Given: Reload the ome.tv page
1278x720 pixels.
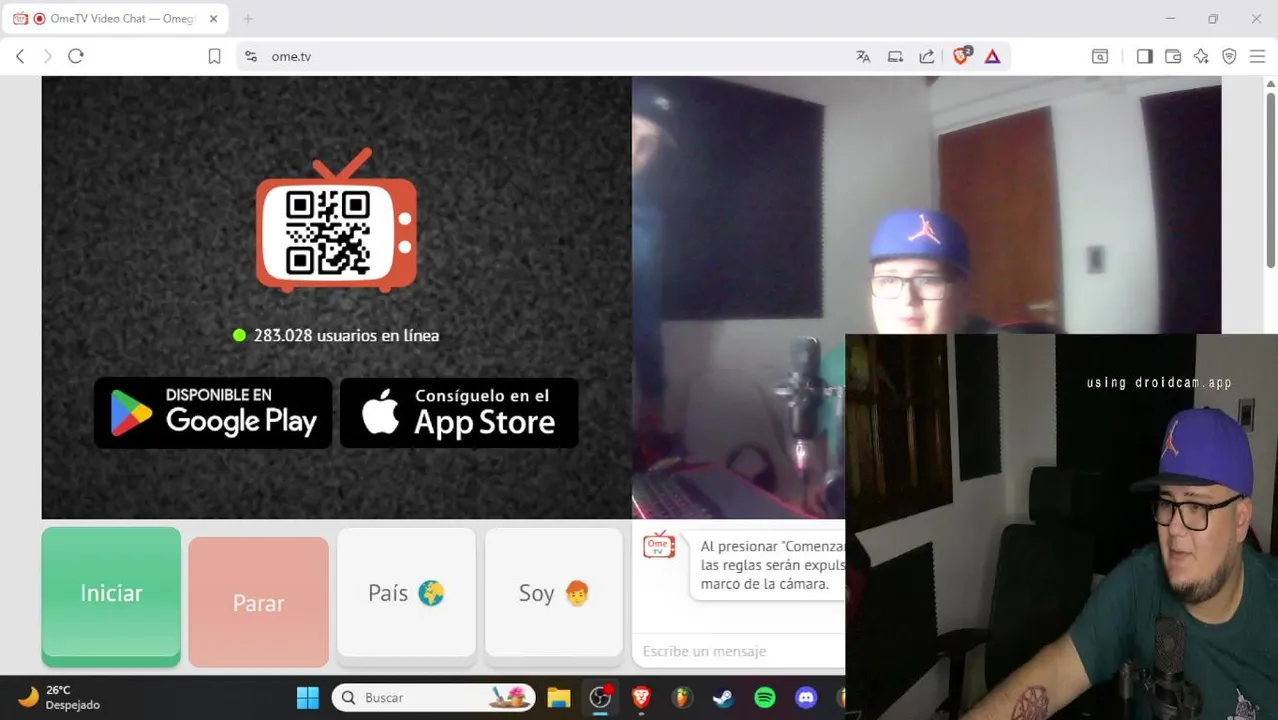Looking at the screenshot, I should pyautogui.click(x=76, y=57).
